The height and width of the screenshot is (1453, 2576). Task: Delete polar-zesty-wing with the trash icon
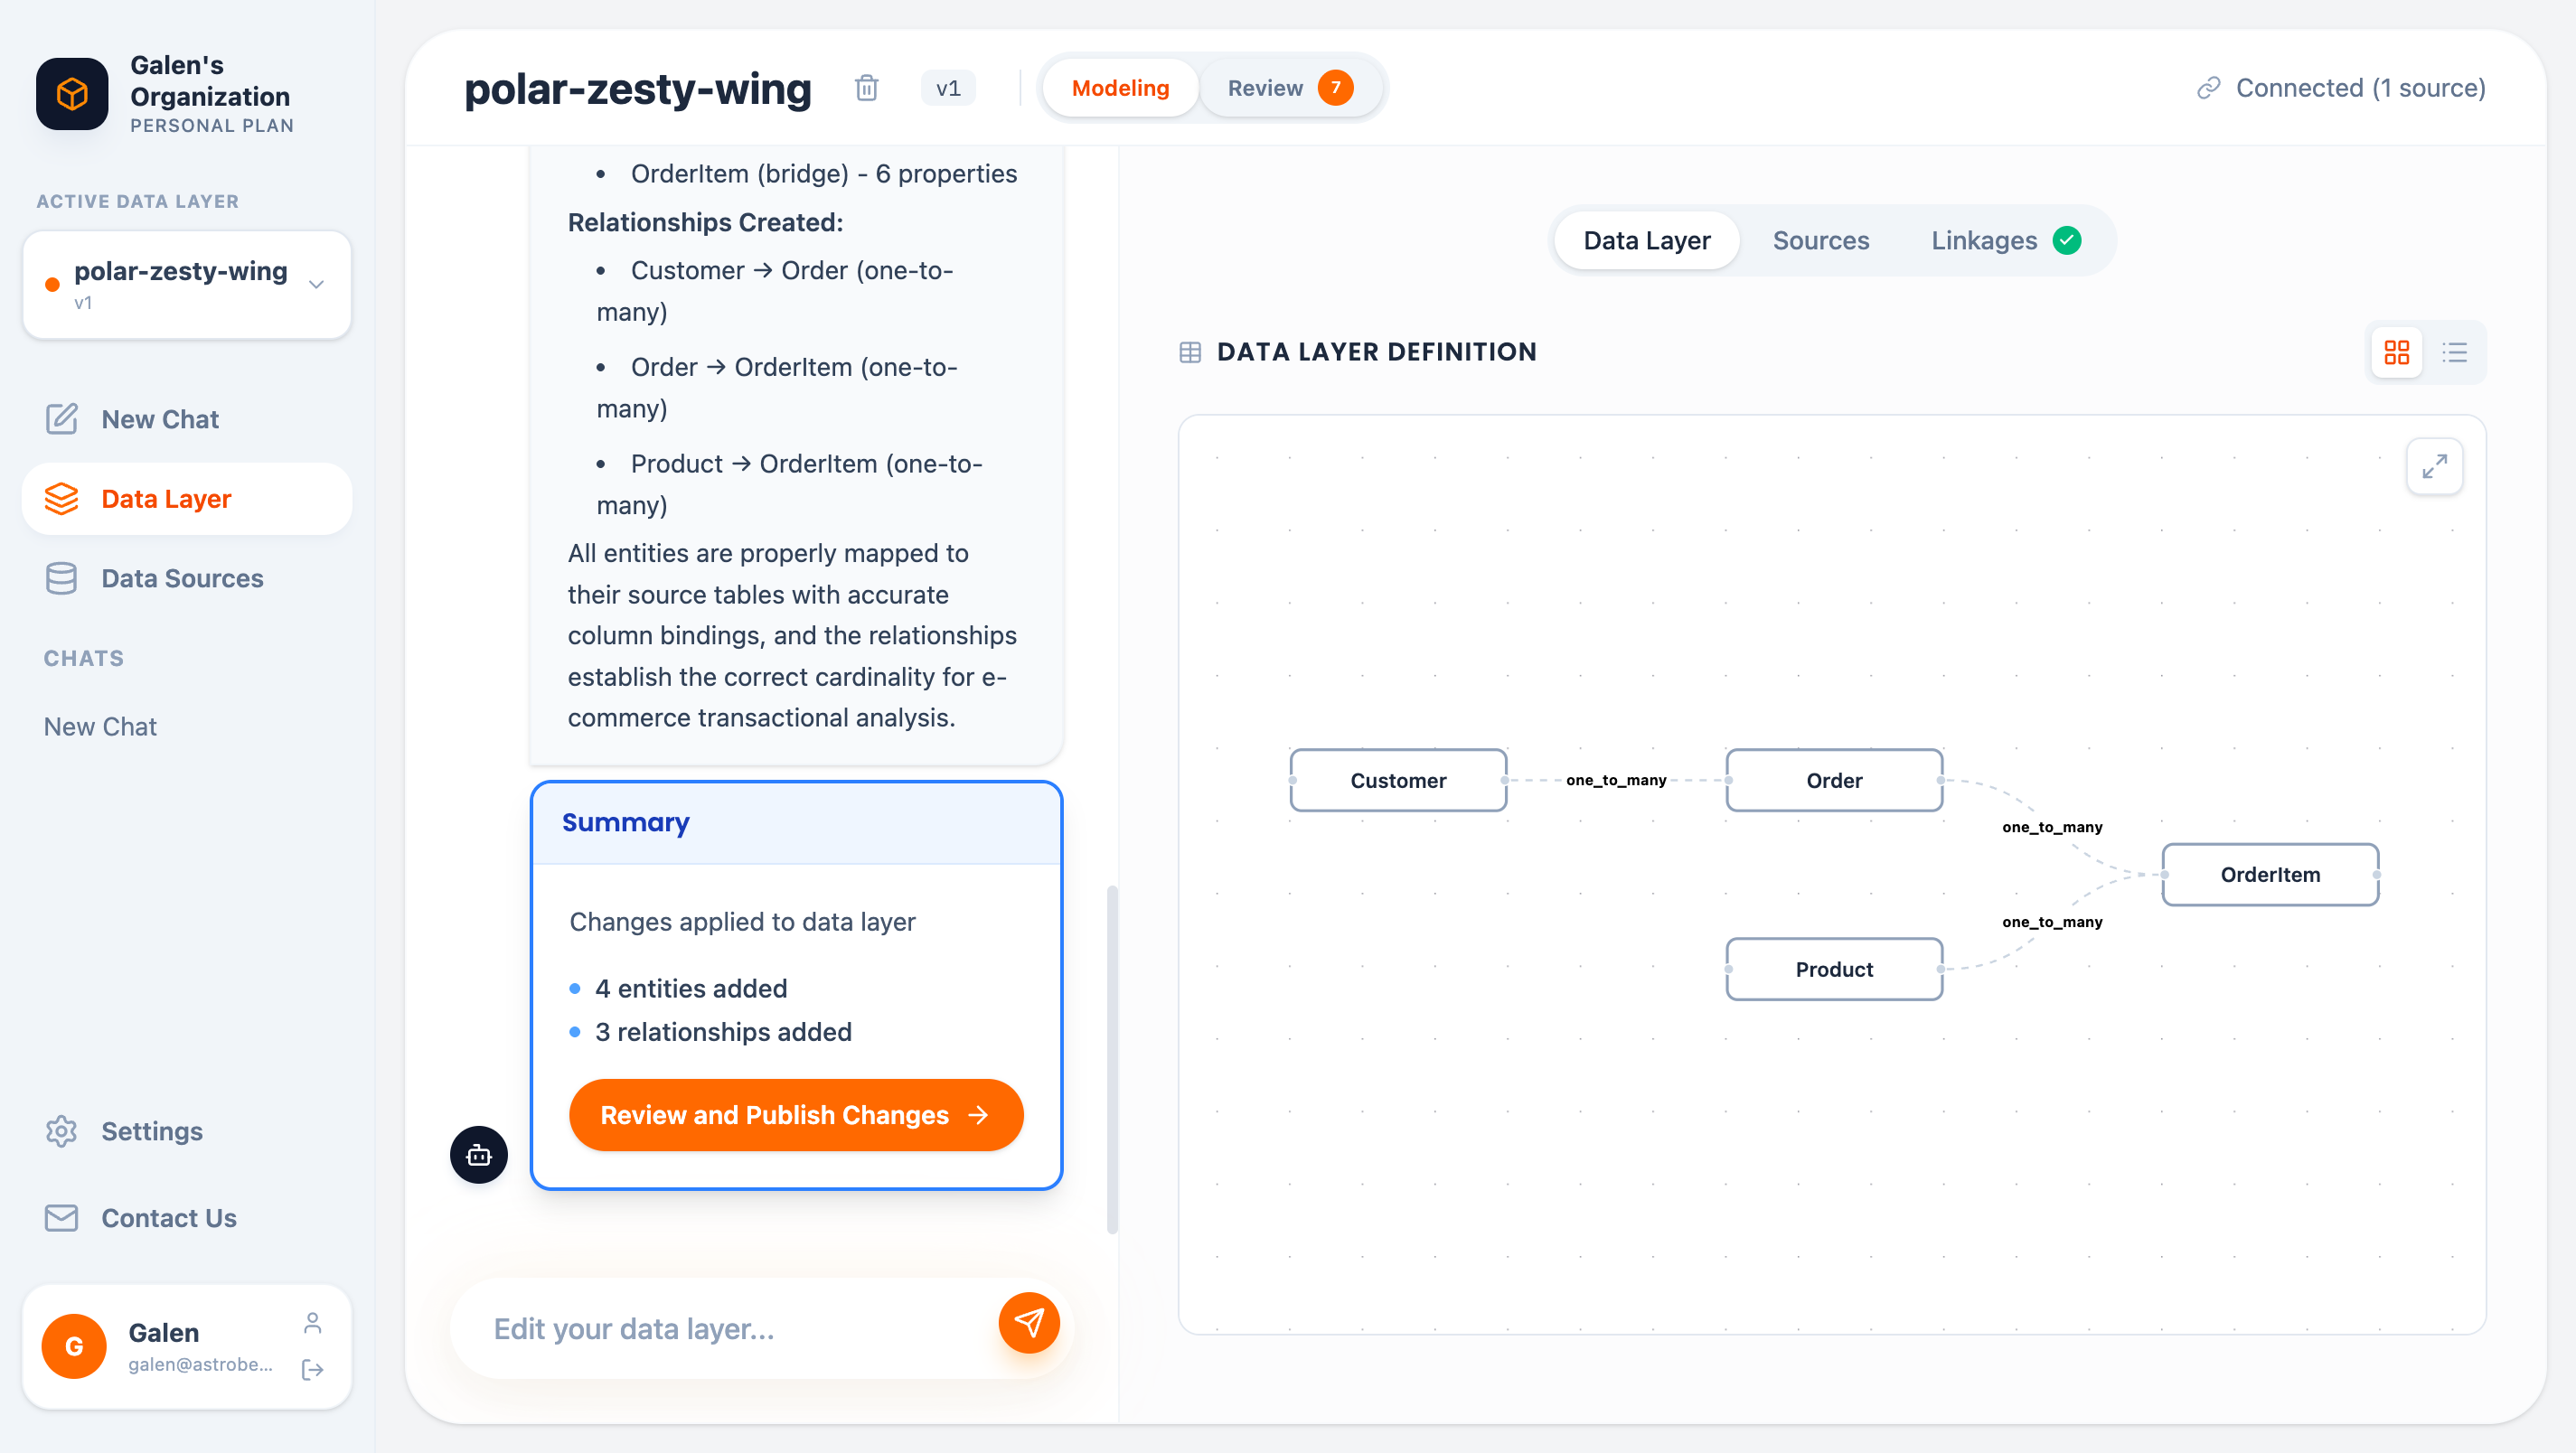(866, 88)
